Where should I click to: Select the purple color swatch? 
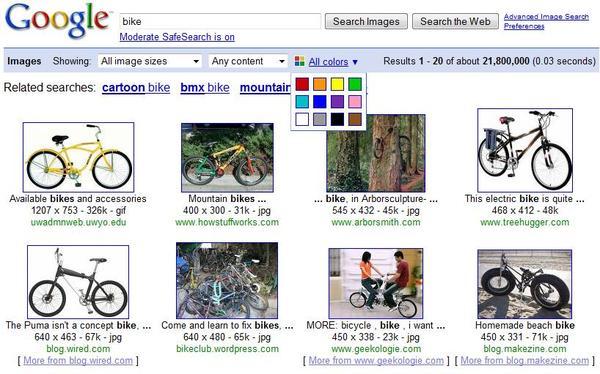[x=337, y=101]
